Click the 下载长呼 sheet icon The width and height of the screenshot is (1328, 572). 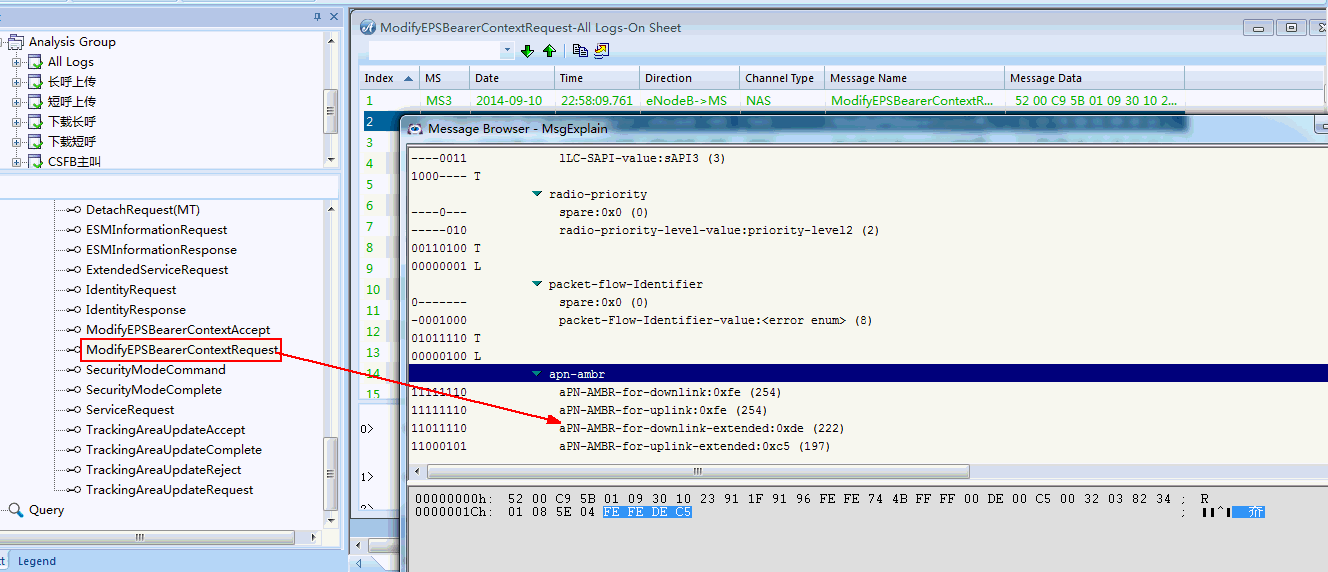coord(35,122)
